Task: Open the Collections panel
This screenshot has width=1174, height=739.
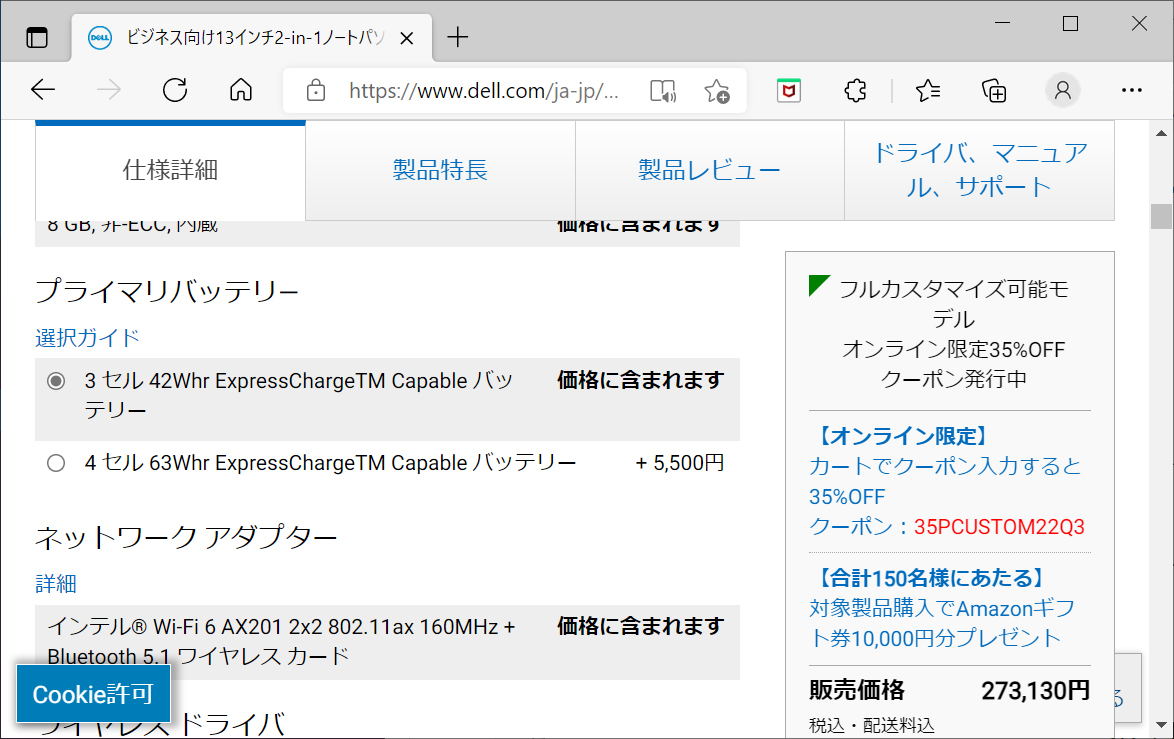Action: pyautogui.click(x=994, y=91)
